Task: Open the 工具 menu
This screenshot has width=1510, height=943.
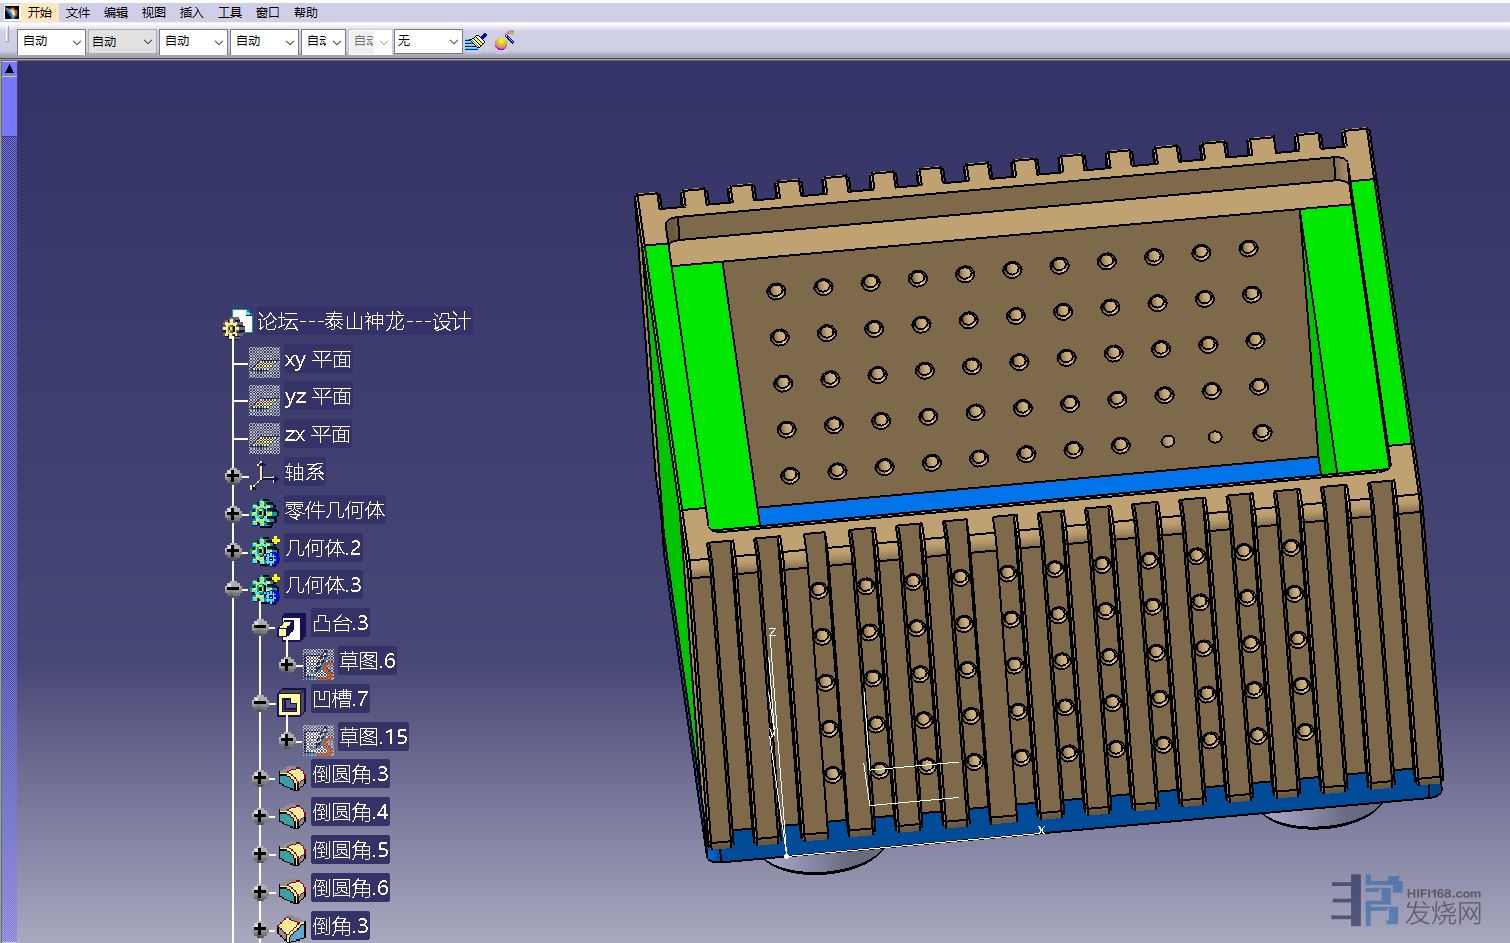Action: 230,12
